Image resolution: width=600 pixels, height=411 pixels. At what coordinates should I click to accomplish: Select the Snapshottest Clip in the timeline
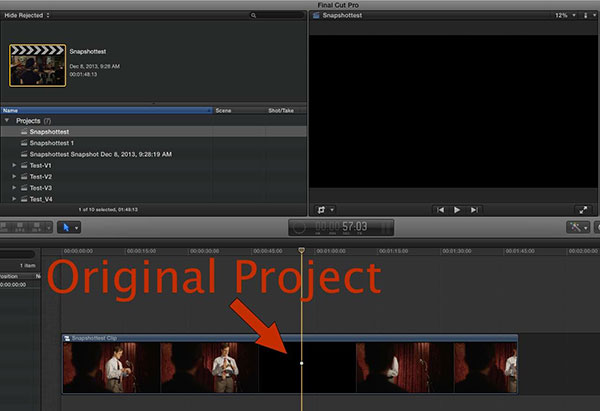[x=290, y=364]
